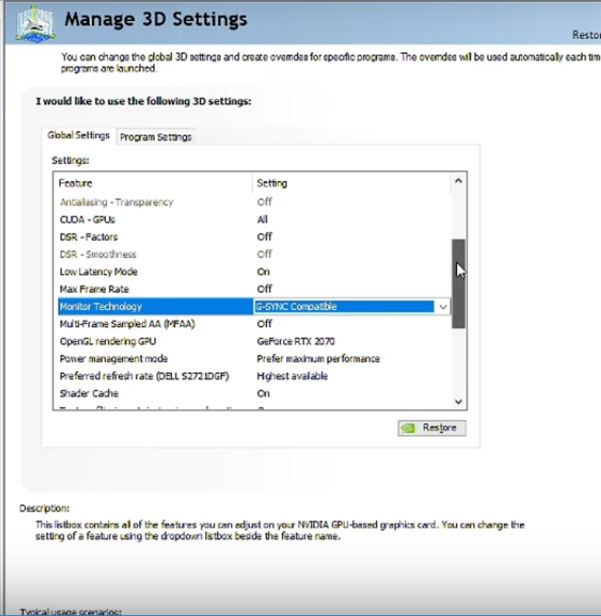Click the scrollbar down arrow in settings list
This screenshot has width=601, height=616.
(458, 402)
